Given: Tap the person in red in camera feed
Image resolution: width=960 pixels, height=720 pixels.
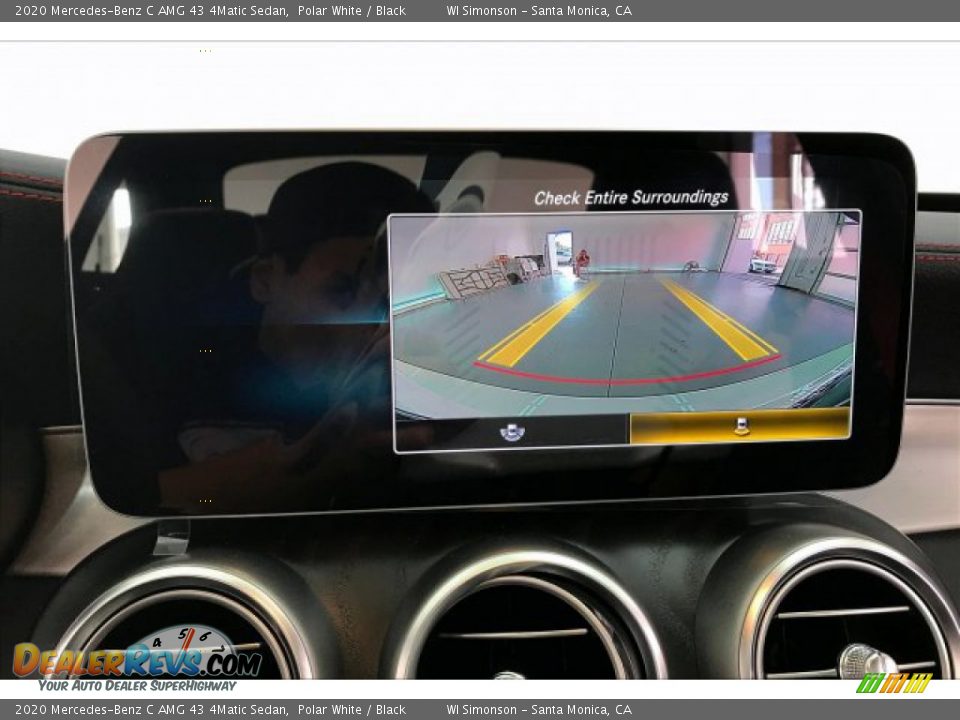Looking at the screenshot, I should [x=582, y=262].
